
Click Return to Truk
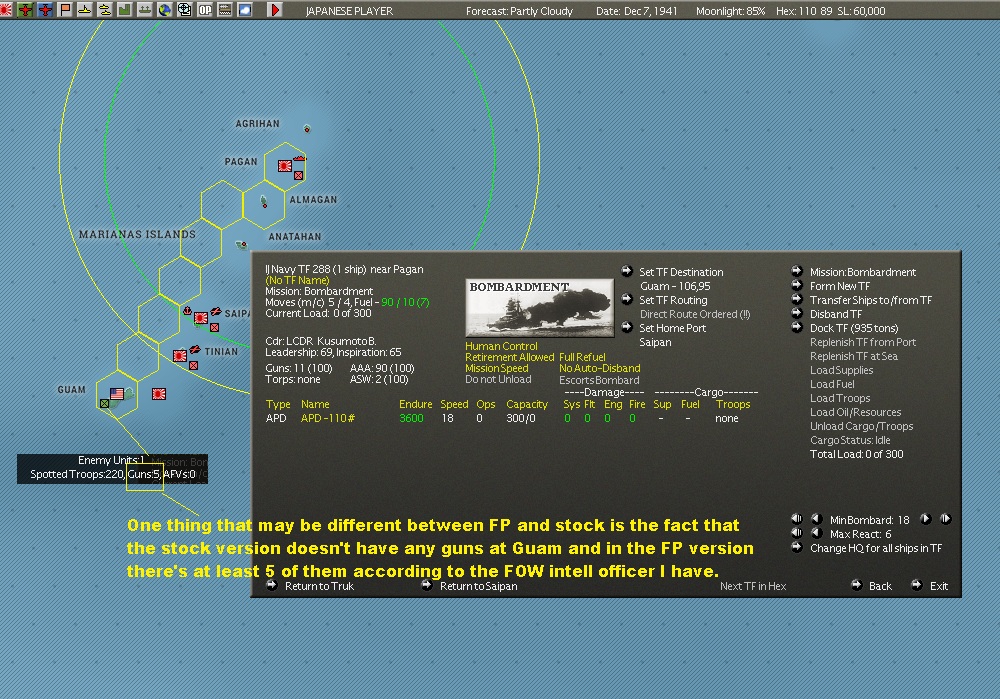pos(319,586)
